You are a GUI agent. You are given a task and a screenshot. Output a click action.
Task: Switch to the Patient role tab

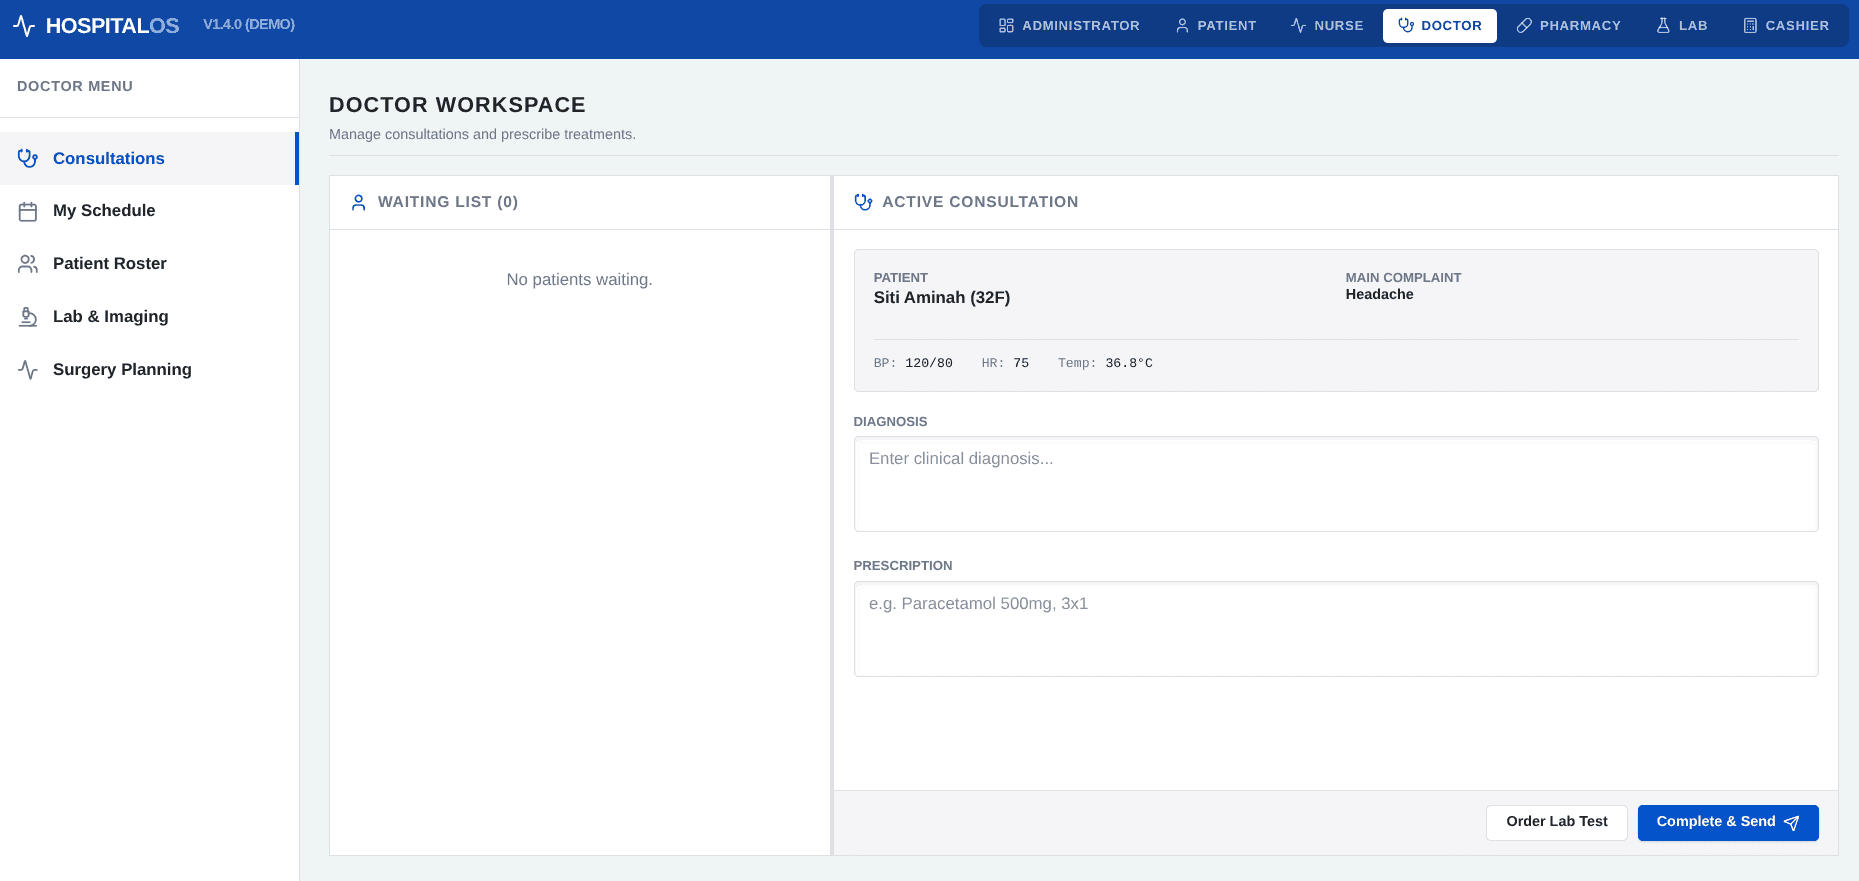1216,26
